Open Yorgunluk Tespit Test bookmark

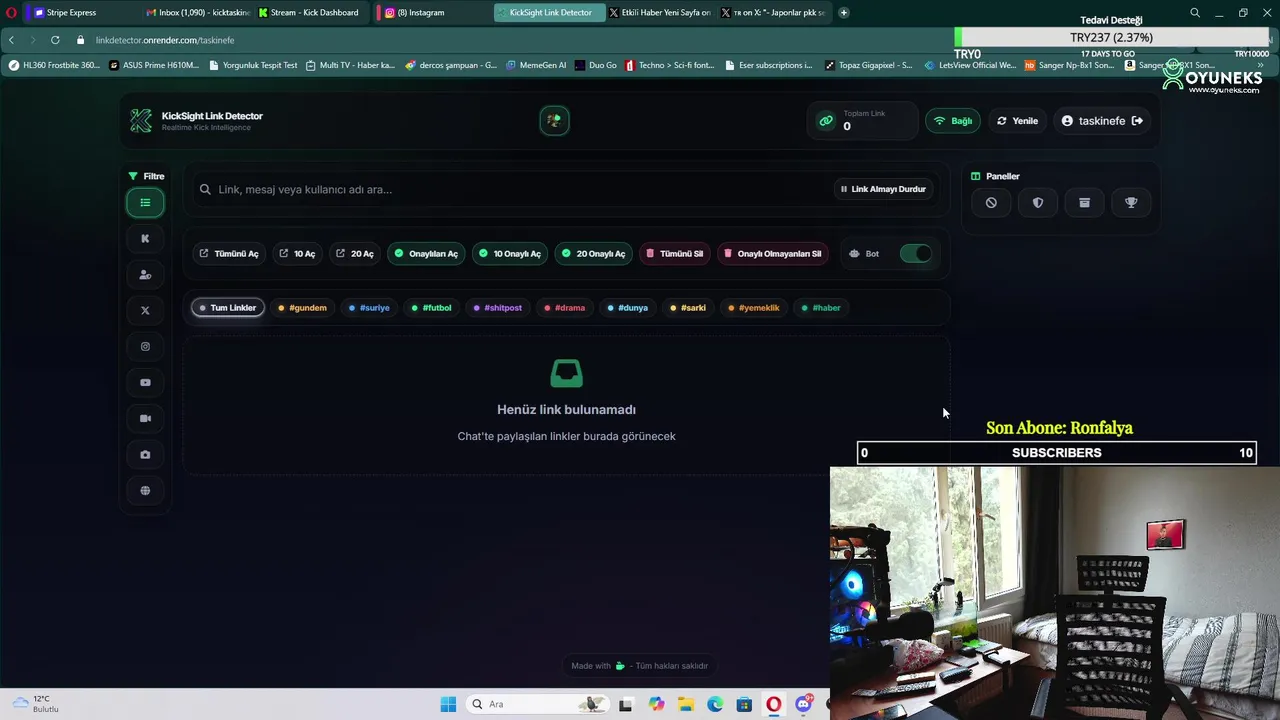pyautogui.click(x=253, y=65)
